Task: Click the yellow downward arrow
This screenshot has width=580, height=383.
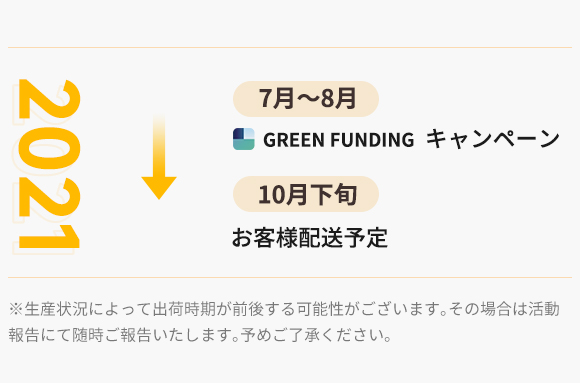Action: coord(159,157)
